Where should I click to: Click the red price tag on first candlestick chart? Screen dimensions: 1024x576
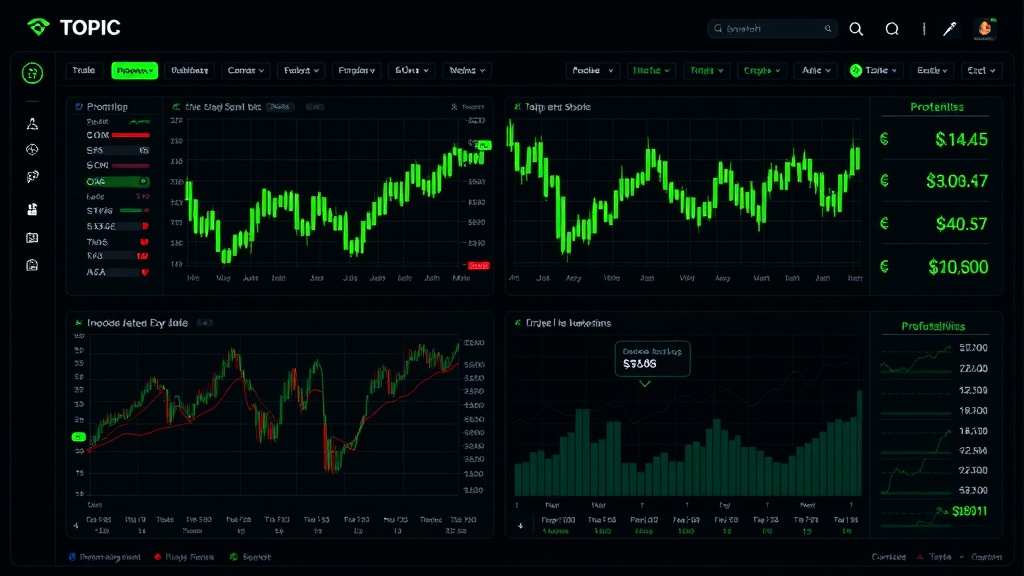coord(479,266)
